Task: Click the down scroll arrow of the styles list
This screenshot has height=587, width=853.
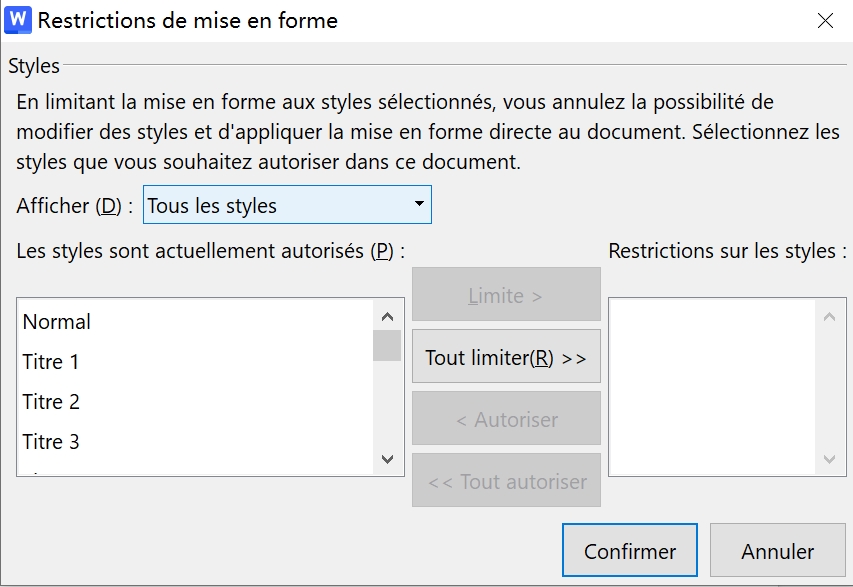Action: point(385,461)
